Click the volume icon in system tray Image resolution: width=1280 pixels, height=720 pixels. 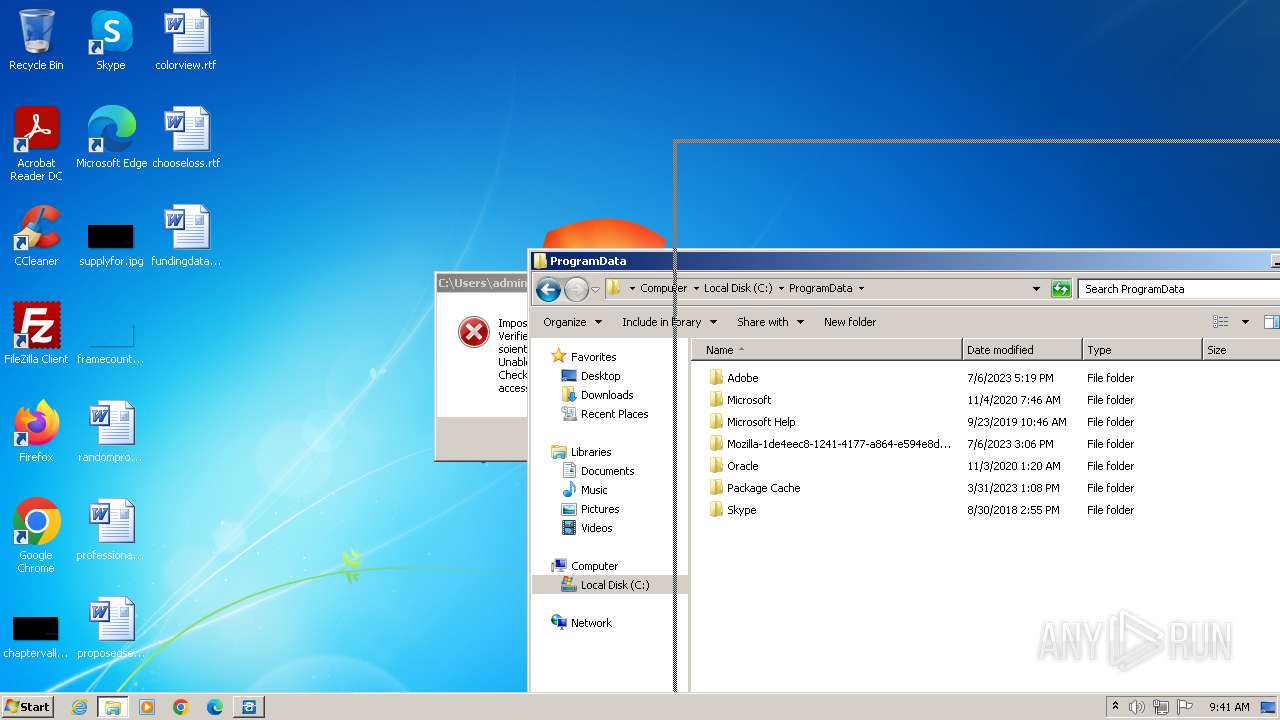[x=1137, y=707]
